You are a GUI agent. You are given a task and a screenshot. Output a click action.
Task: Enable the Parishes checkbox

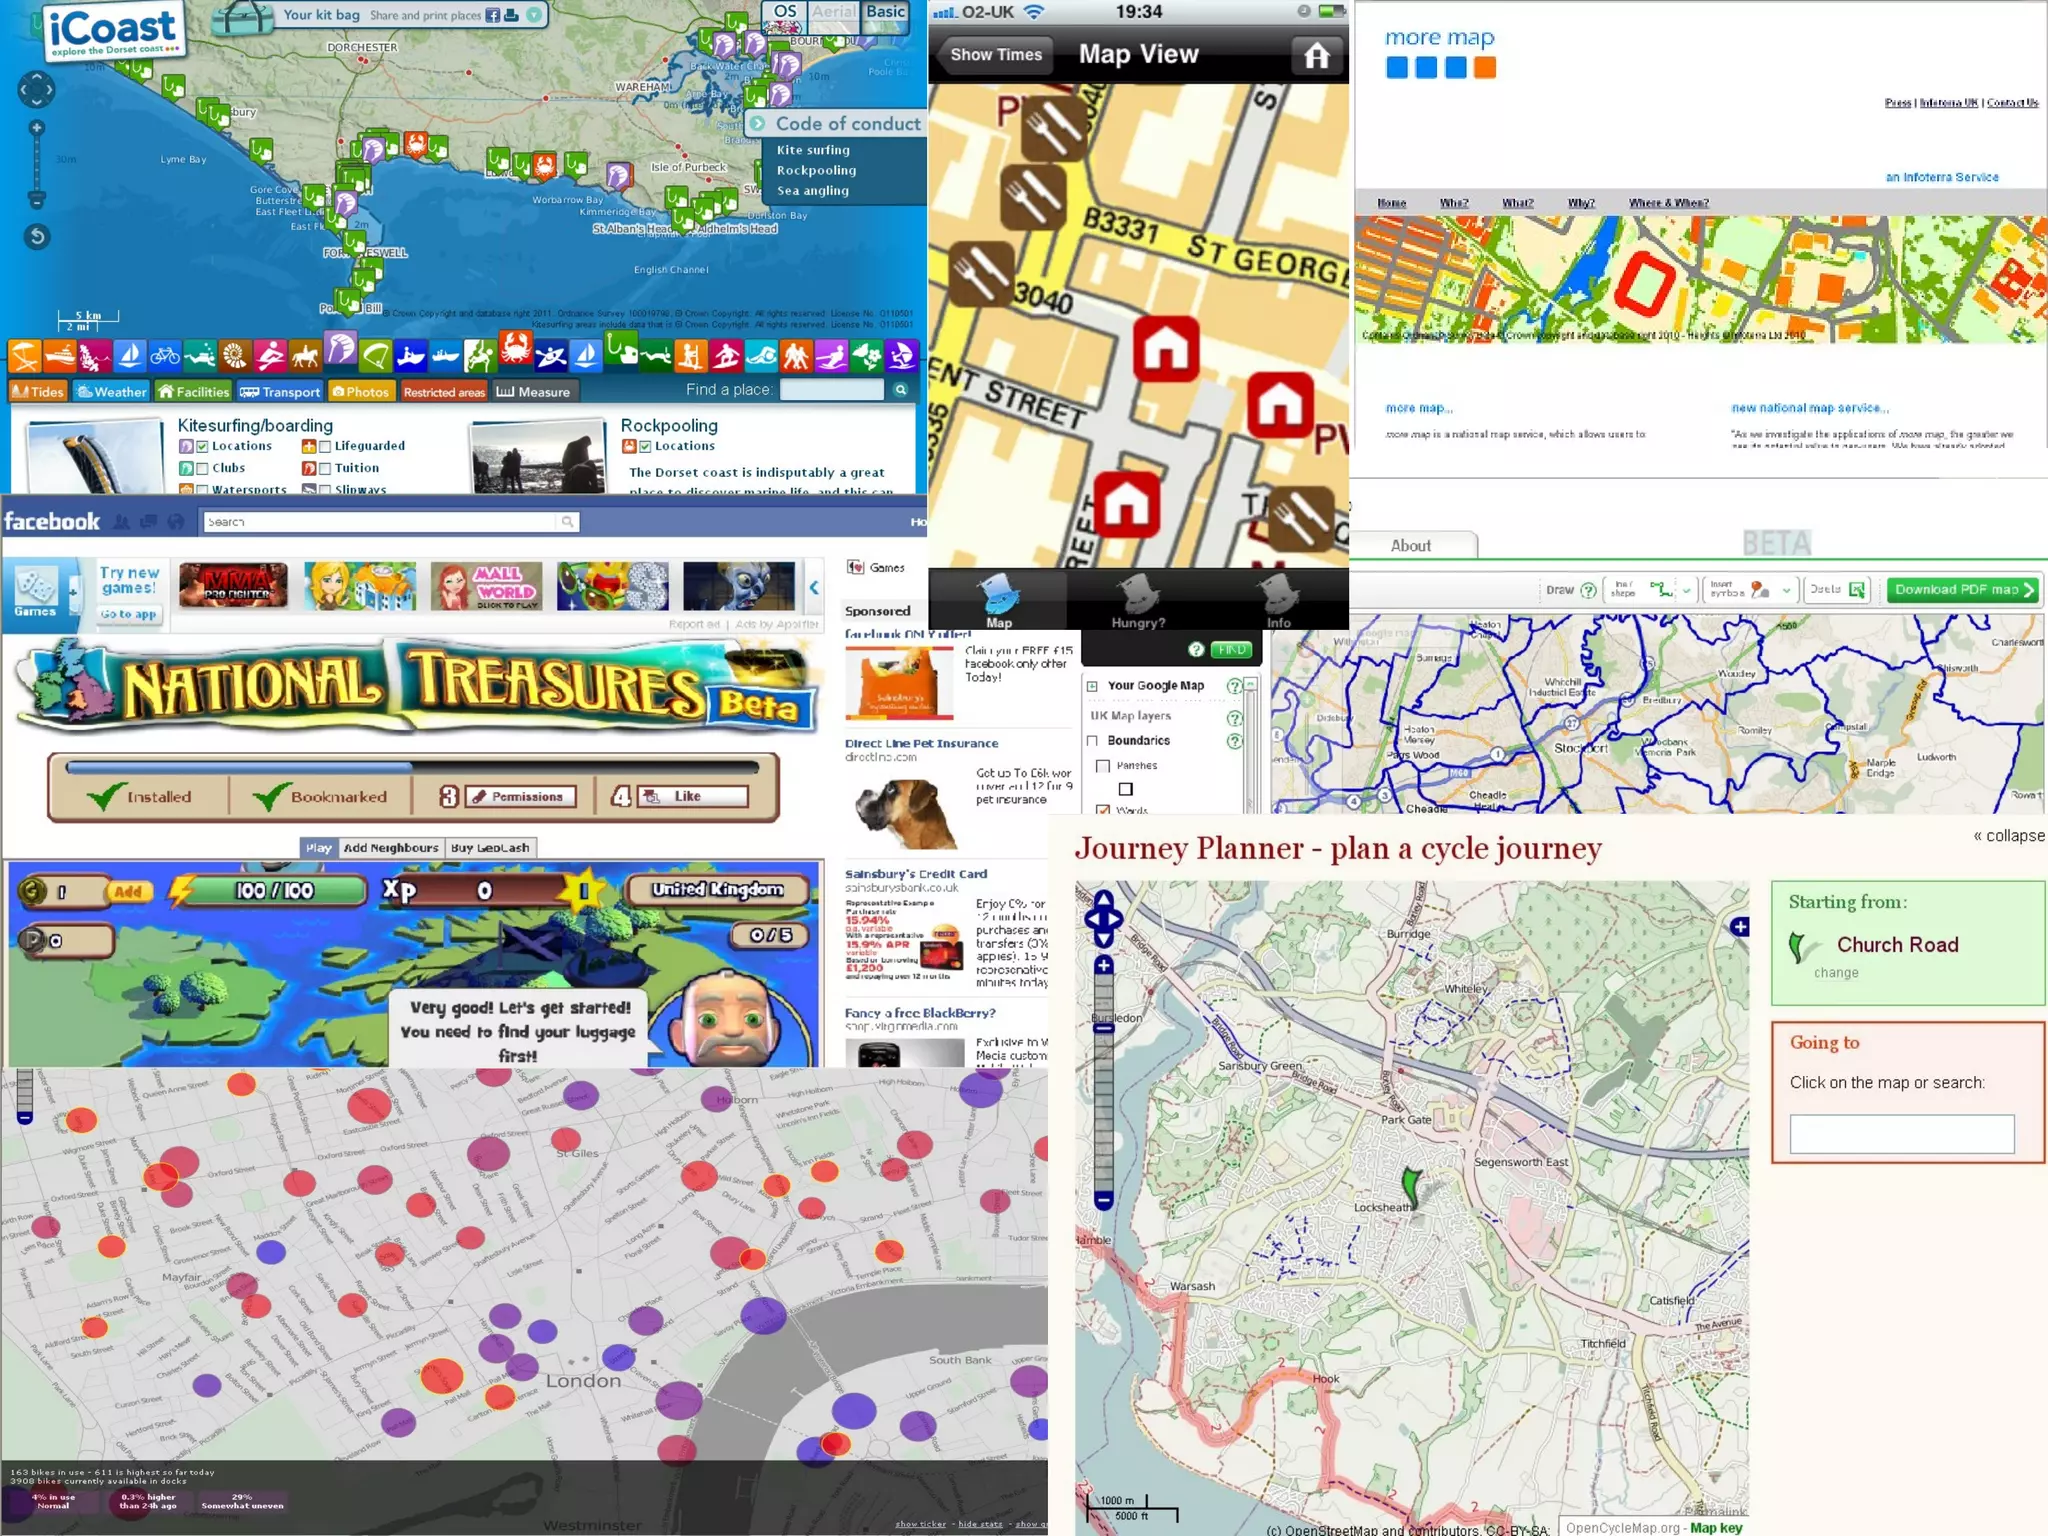click(x=1103, y=766)
